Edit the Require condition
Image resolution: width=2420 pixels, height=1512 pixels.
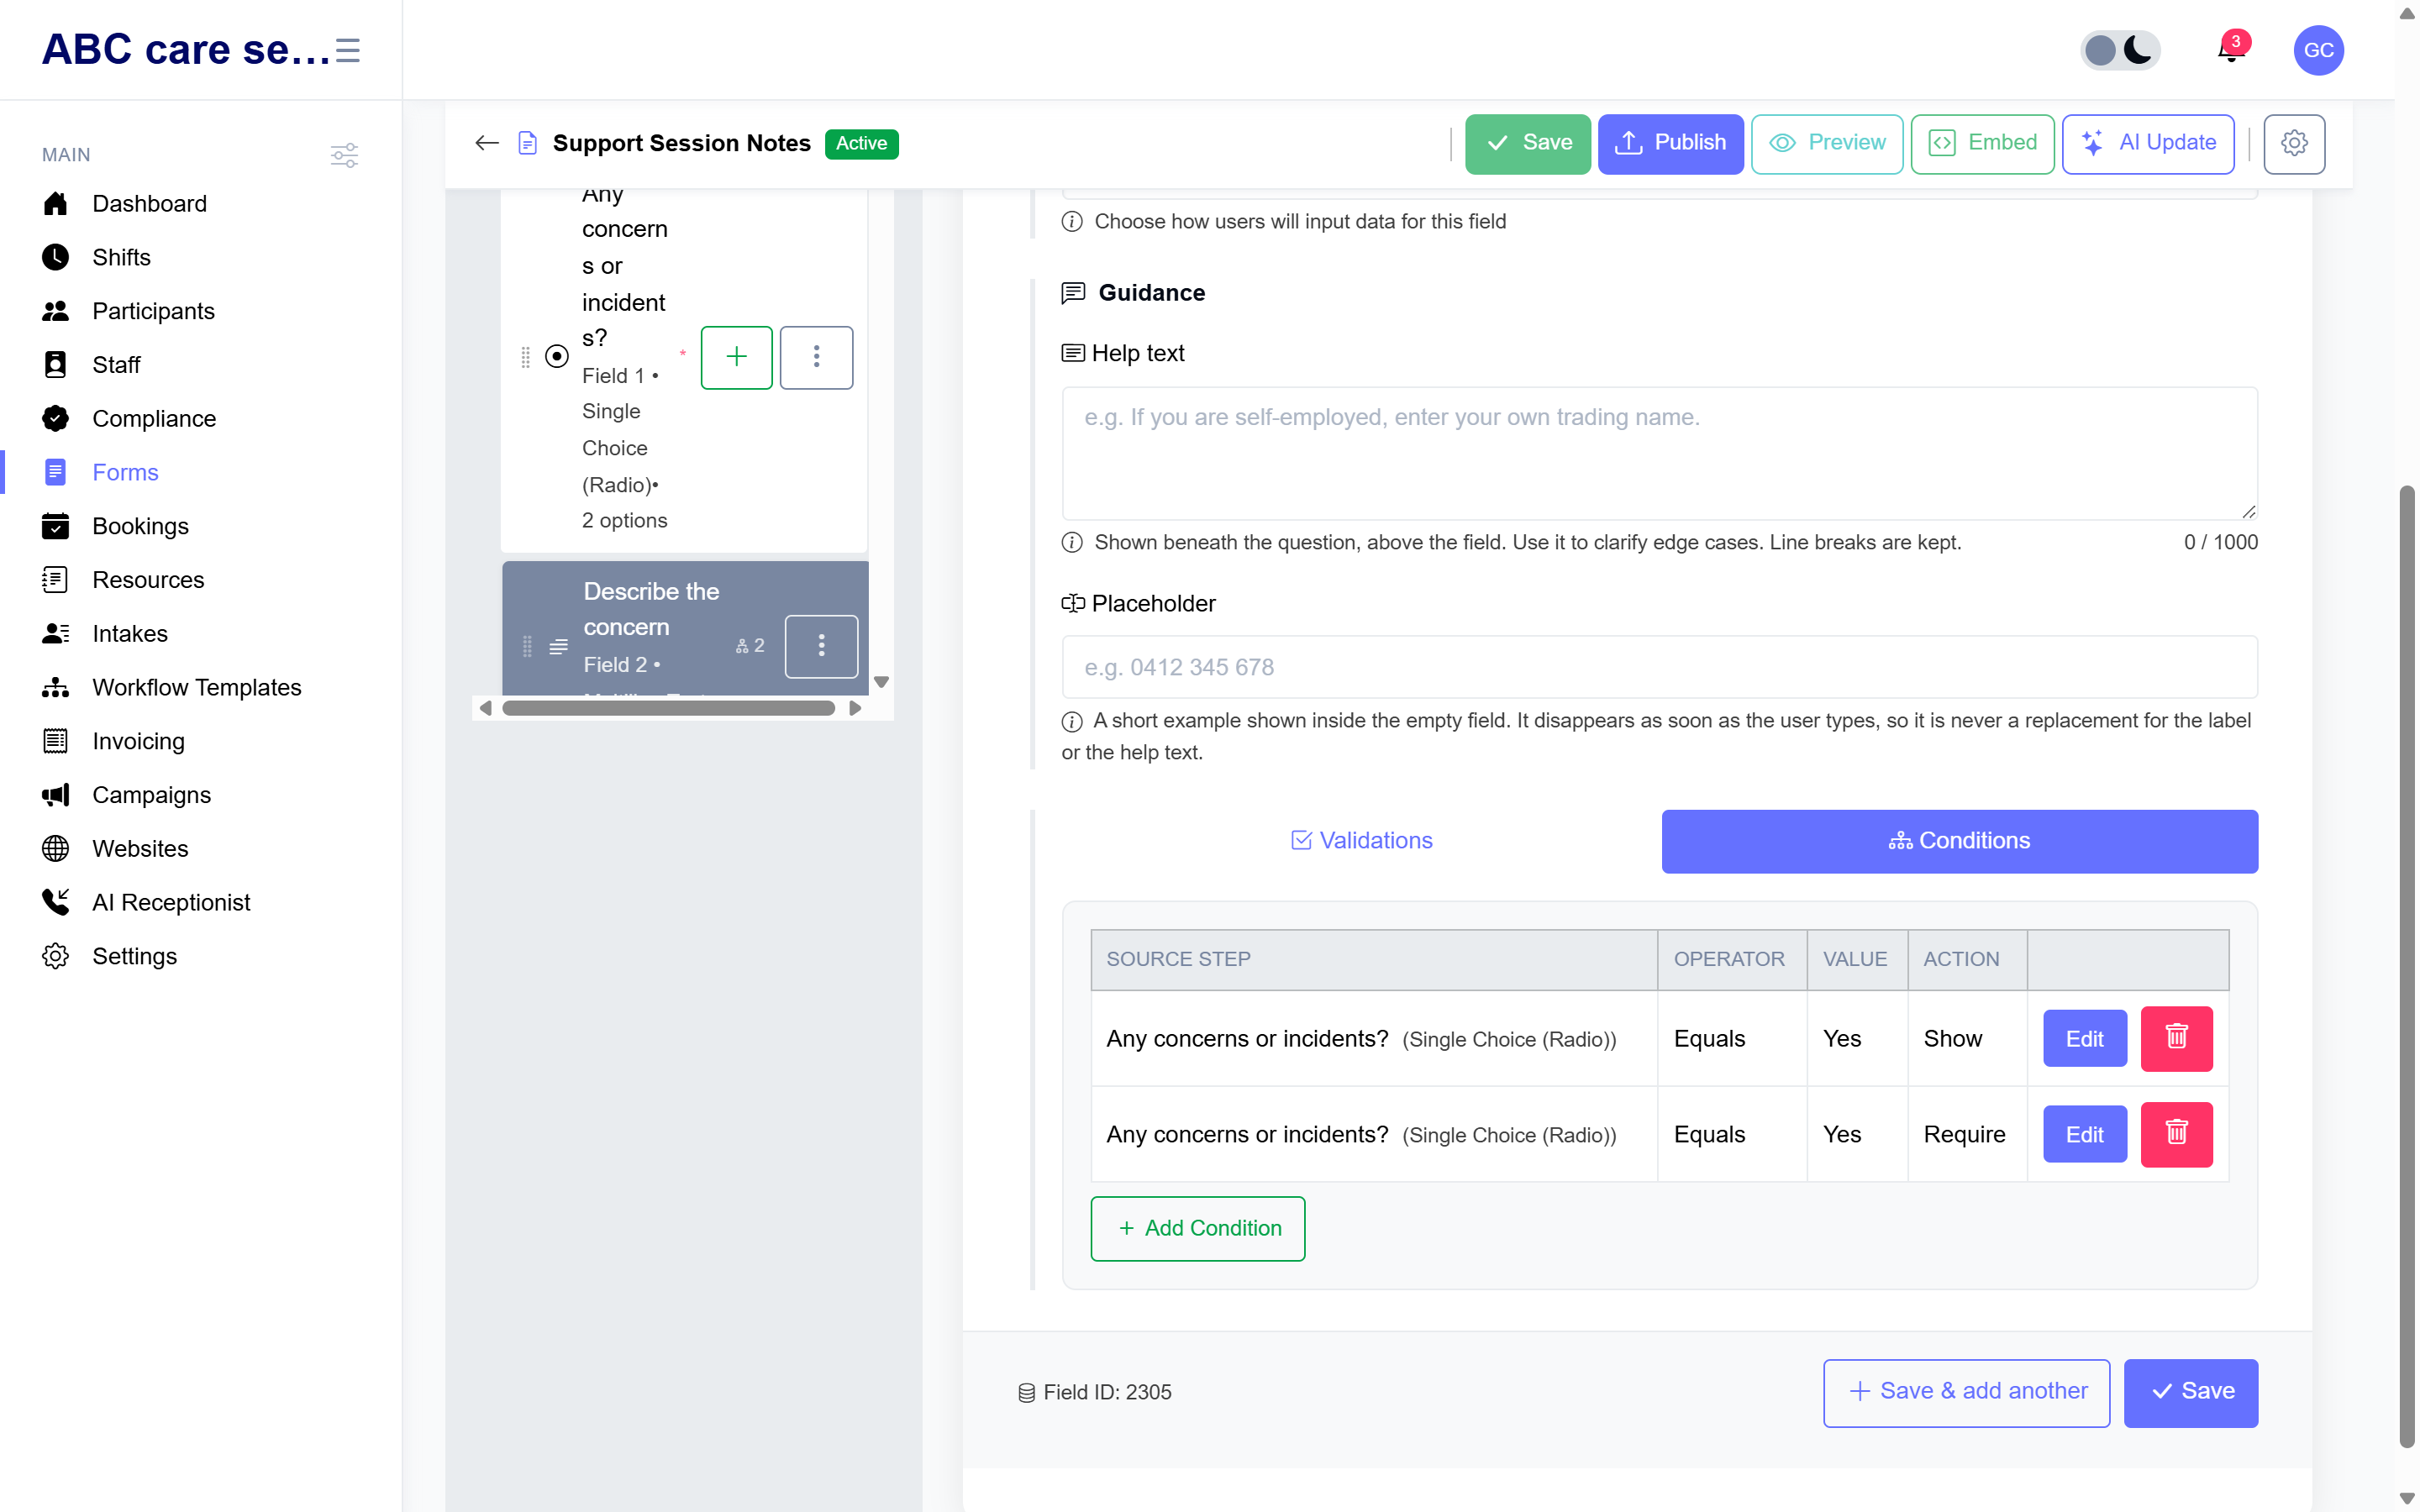[x=2084, y=1134]
